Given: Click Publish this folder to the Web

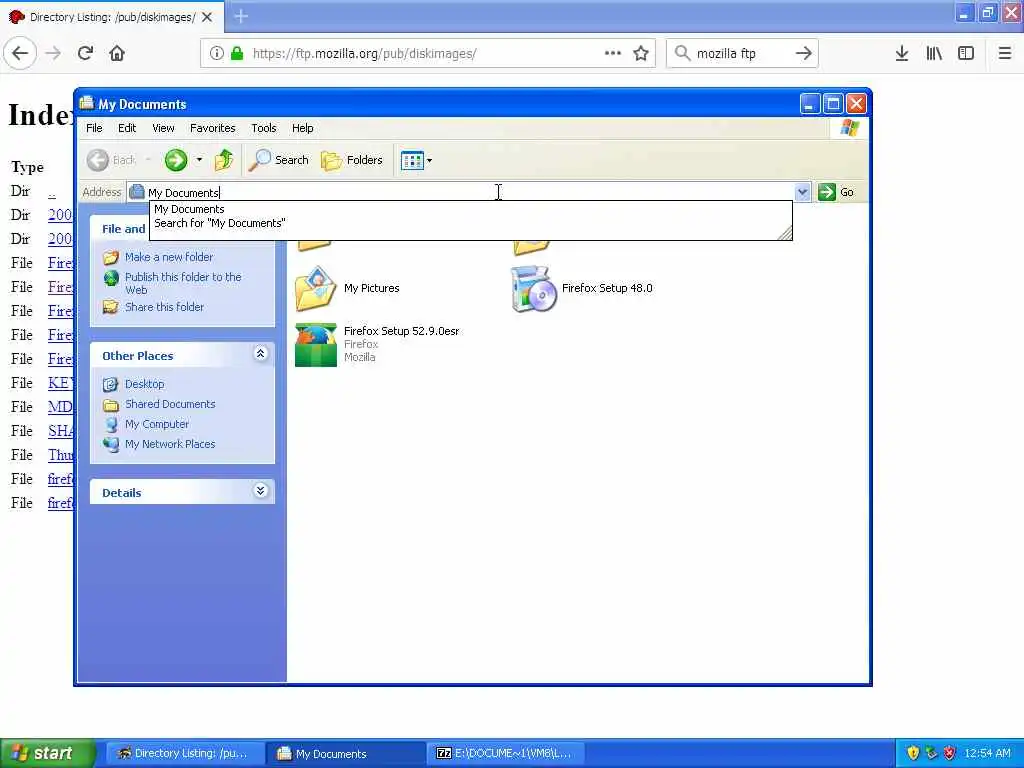Looking at the screenshot, I should pos(183,283).
